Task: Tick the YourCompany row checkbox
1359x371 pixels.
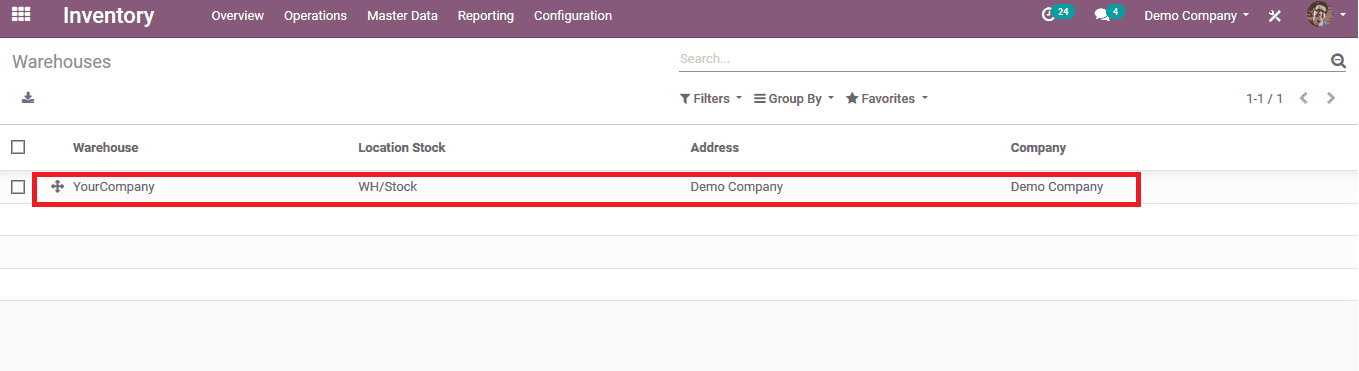Action: tap(18, 187)
